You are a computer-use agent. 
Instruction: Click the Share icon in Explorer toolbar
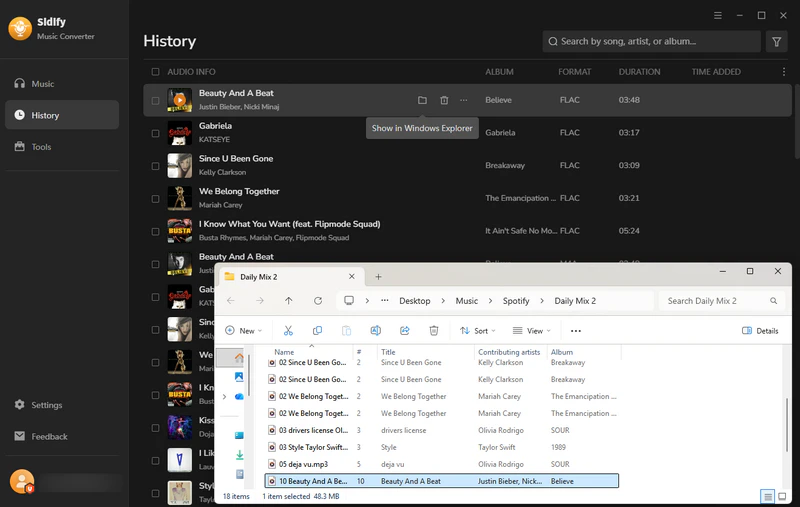405,331
